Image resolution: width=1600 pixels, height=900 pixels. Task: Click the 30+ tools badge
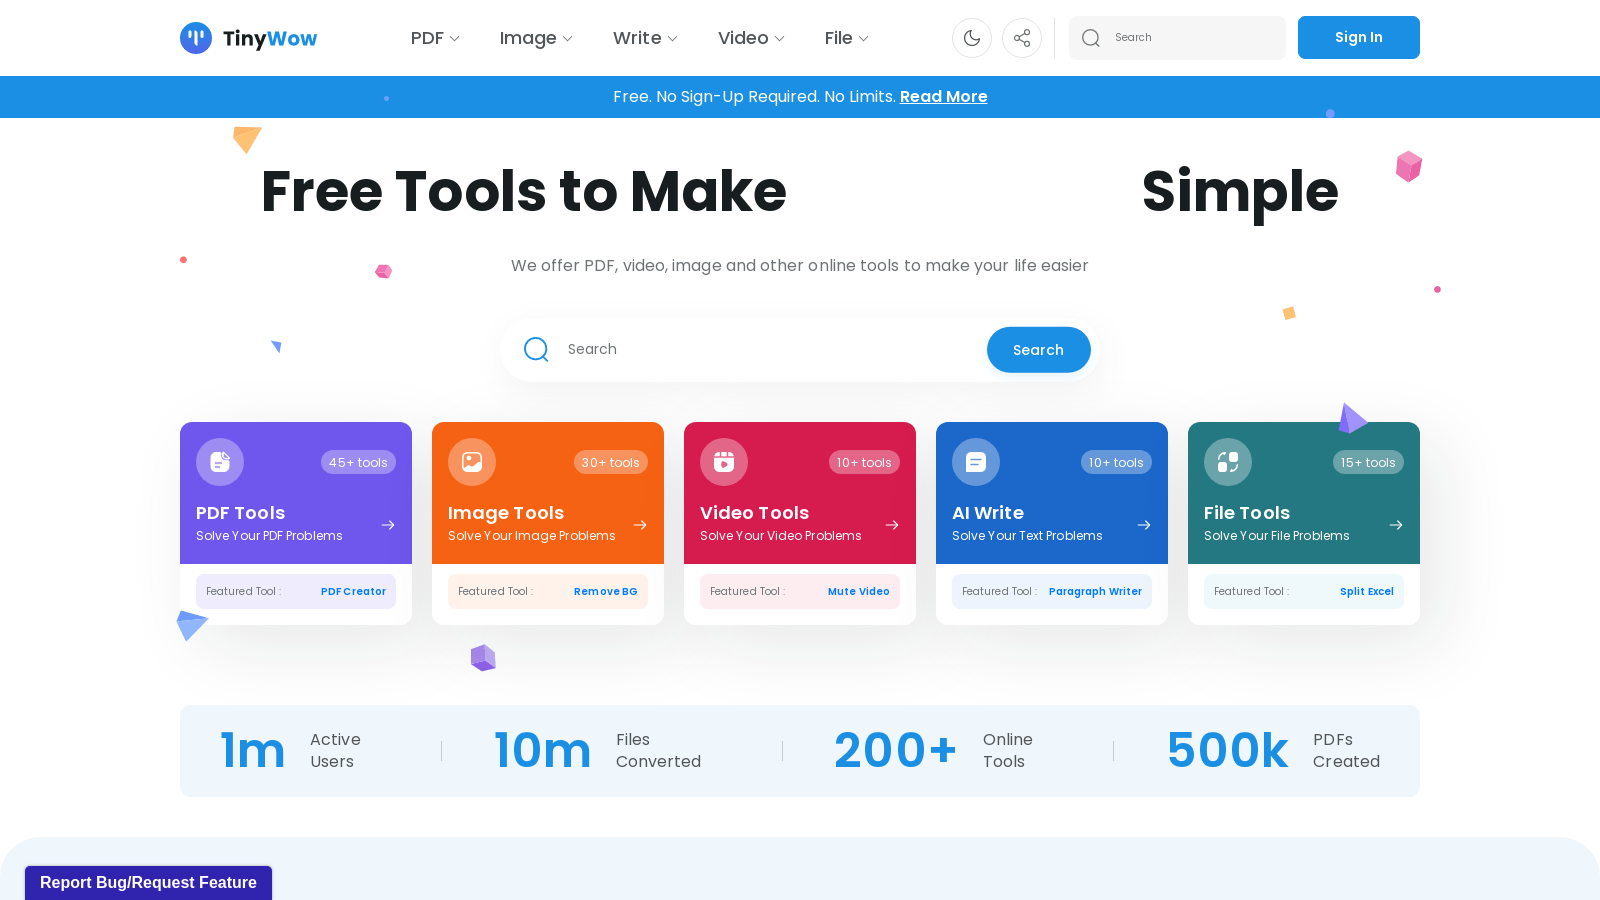point(610,462)
